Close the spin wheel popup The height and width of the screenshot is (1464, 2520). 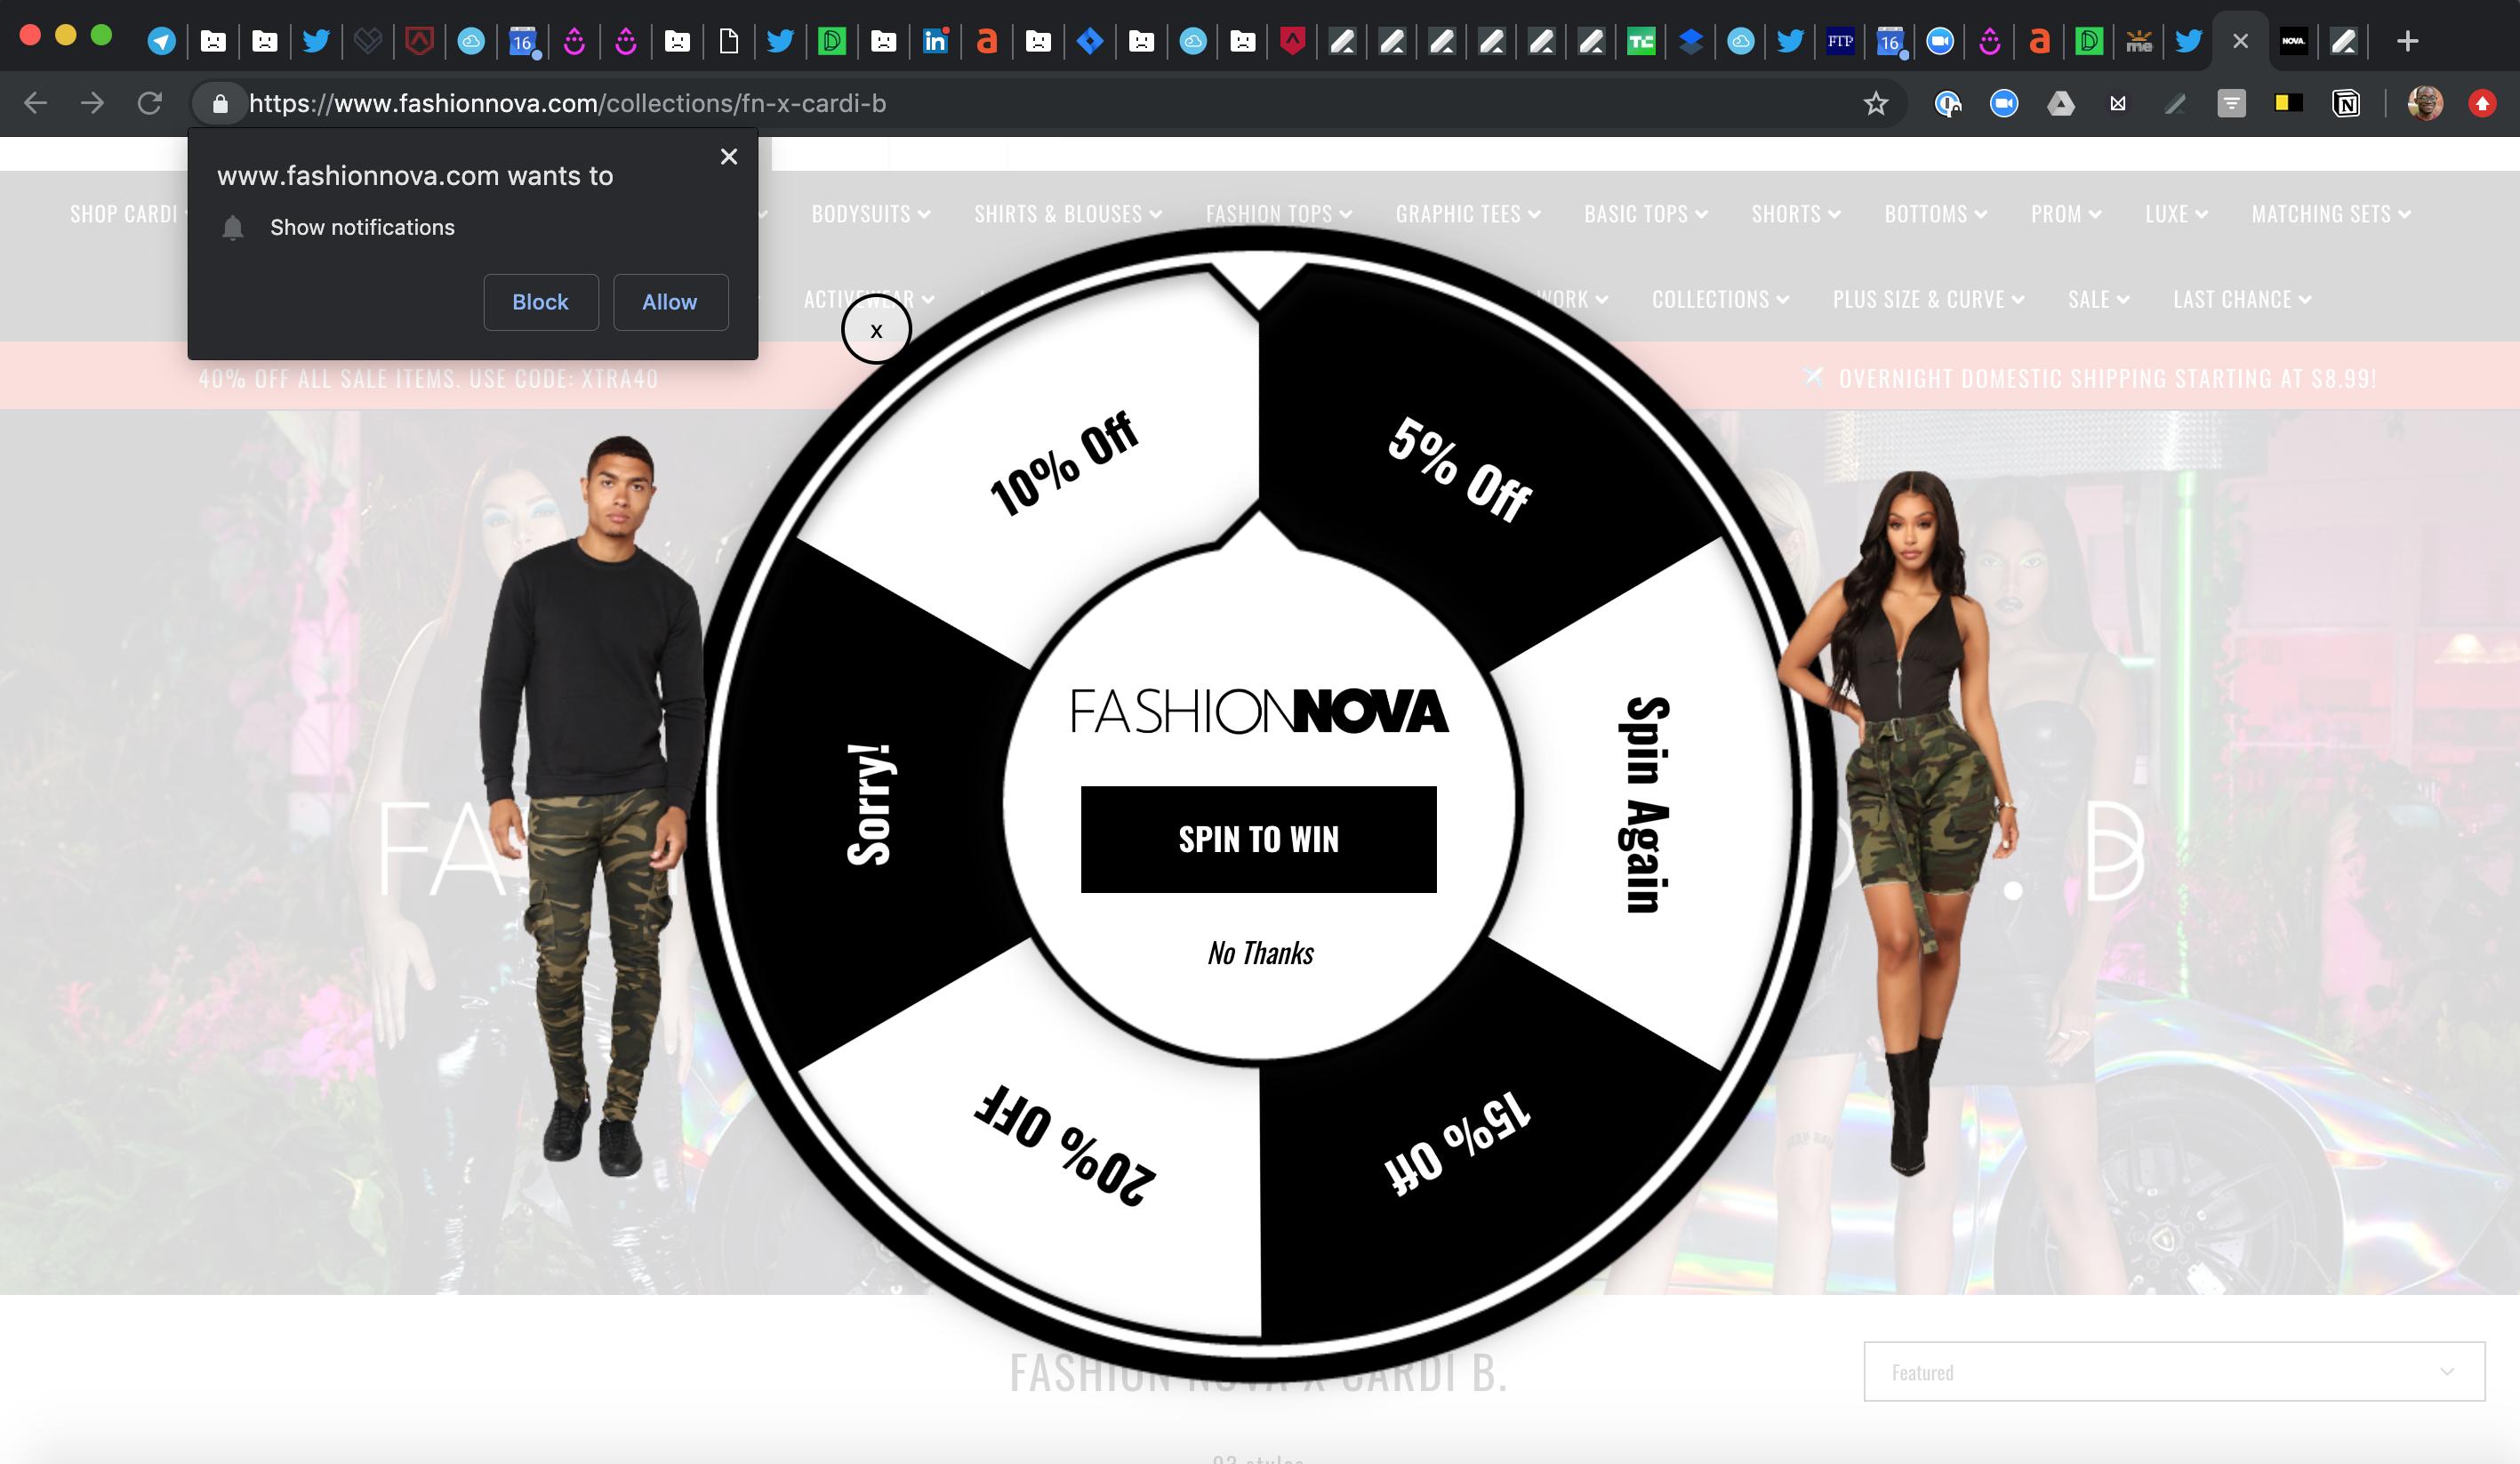coord(876,330)
